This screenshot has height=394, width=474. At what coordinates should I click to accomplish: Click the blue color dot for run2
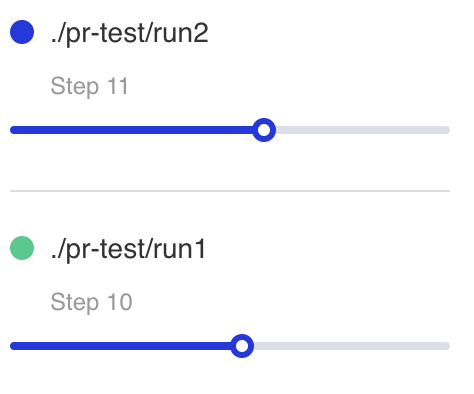tap(22, 32)
